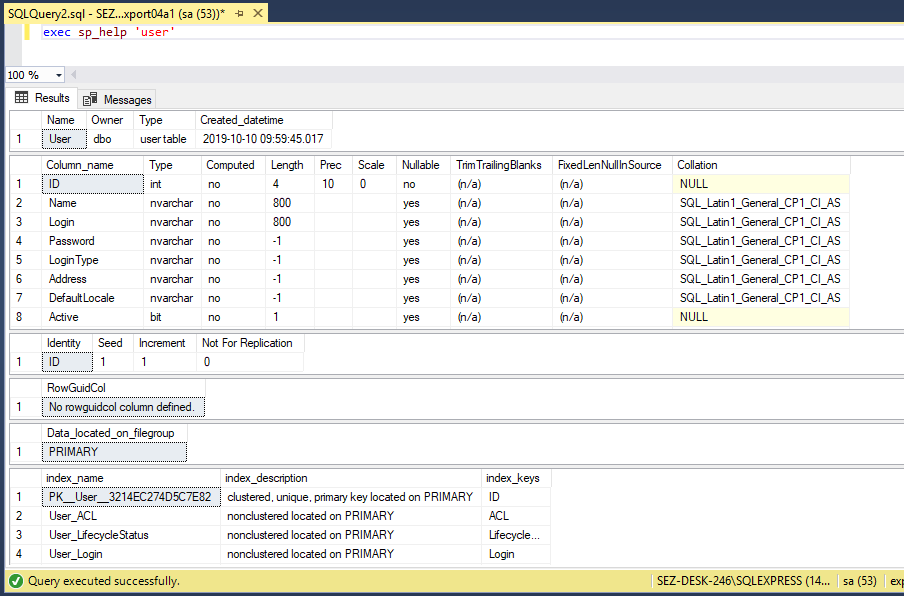Click the Results tab
904x596 pixels.
pos(49,98)
